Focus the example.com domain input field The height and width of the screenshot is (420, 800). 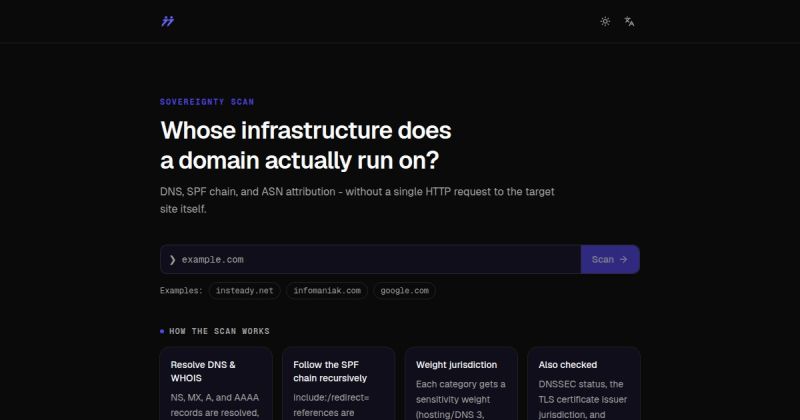(x=370, y=259)
